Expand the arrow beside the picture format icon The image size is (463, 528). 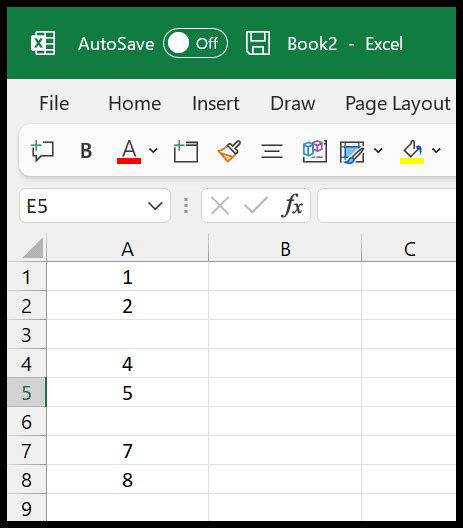(378, 151)
